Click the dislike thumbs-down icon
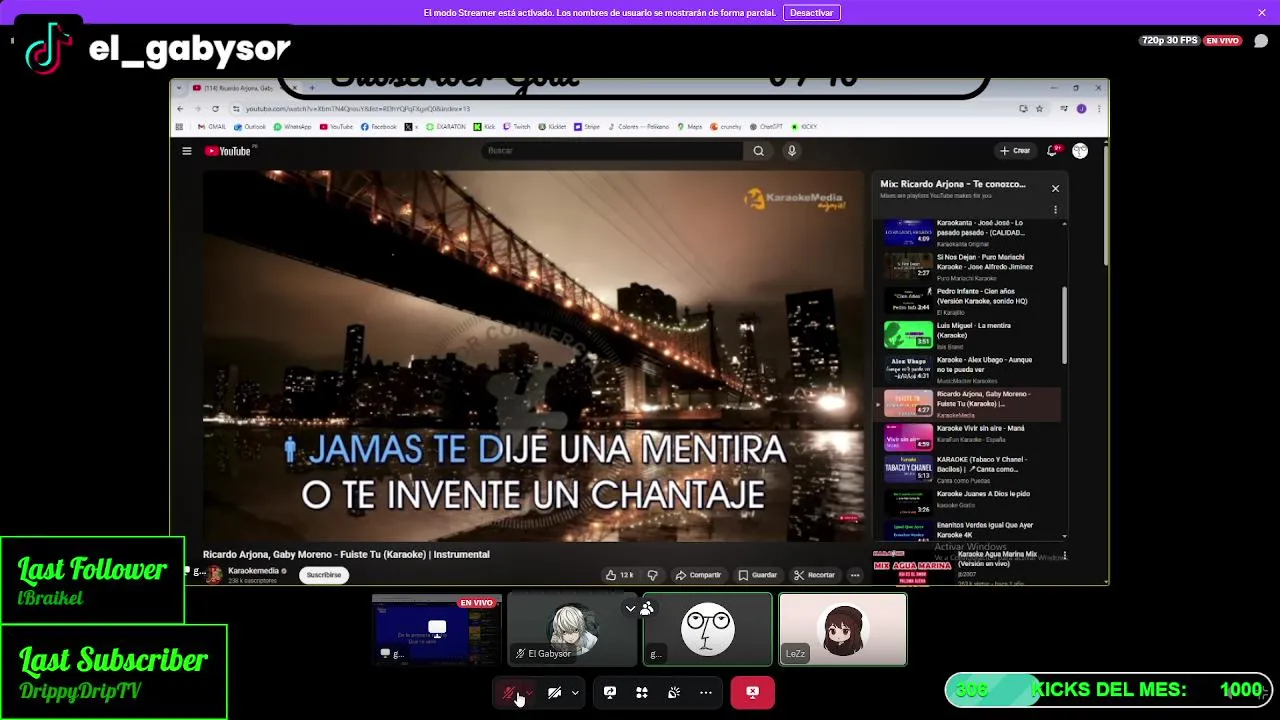This screenshot has width=1280, height=720. (652, 575)
